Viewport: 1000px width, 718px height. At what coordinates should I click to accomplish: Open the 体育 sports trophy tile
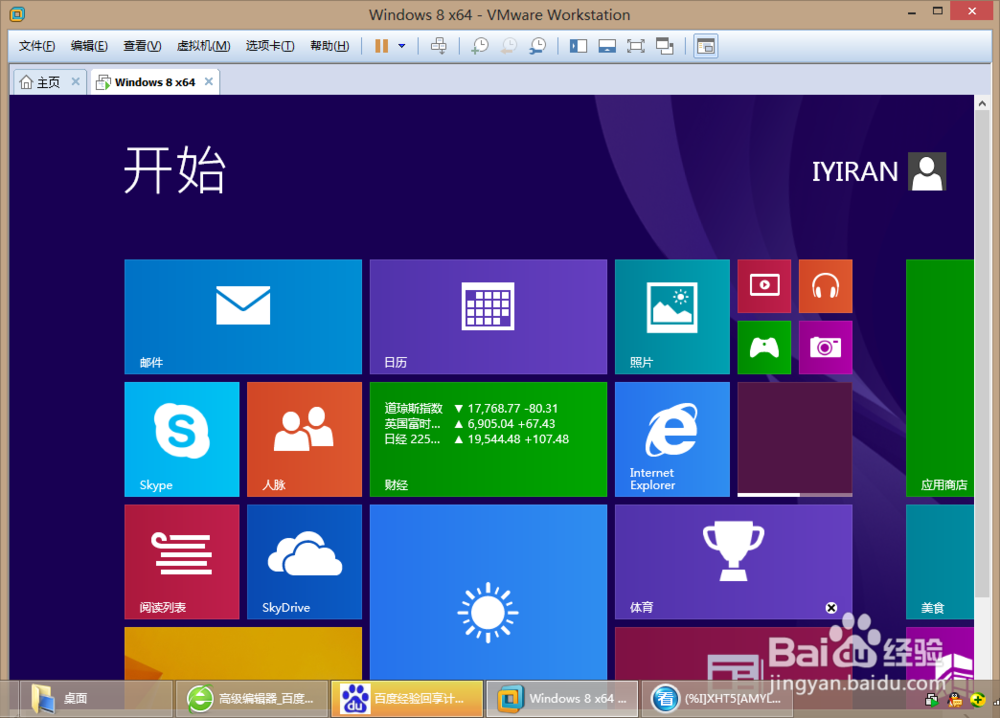[x=733, y=561]
